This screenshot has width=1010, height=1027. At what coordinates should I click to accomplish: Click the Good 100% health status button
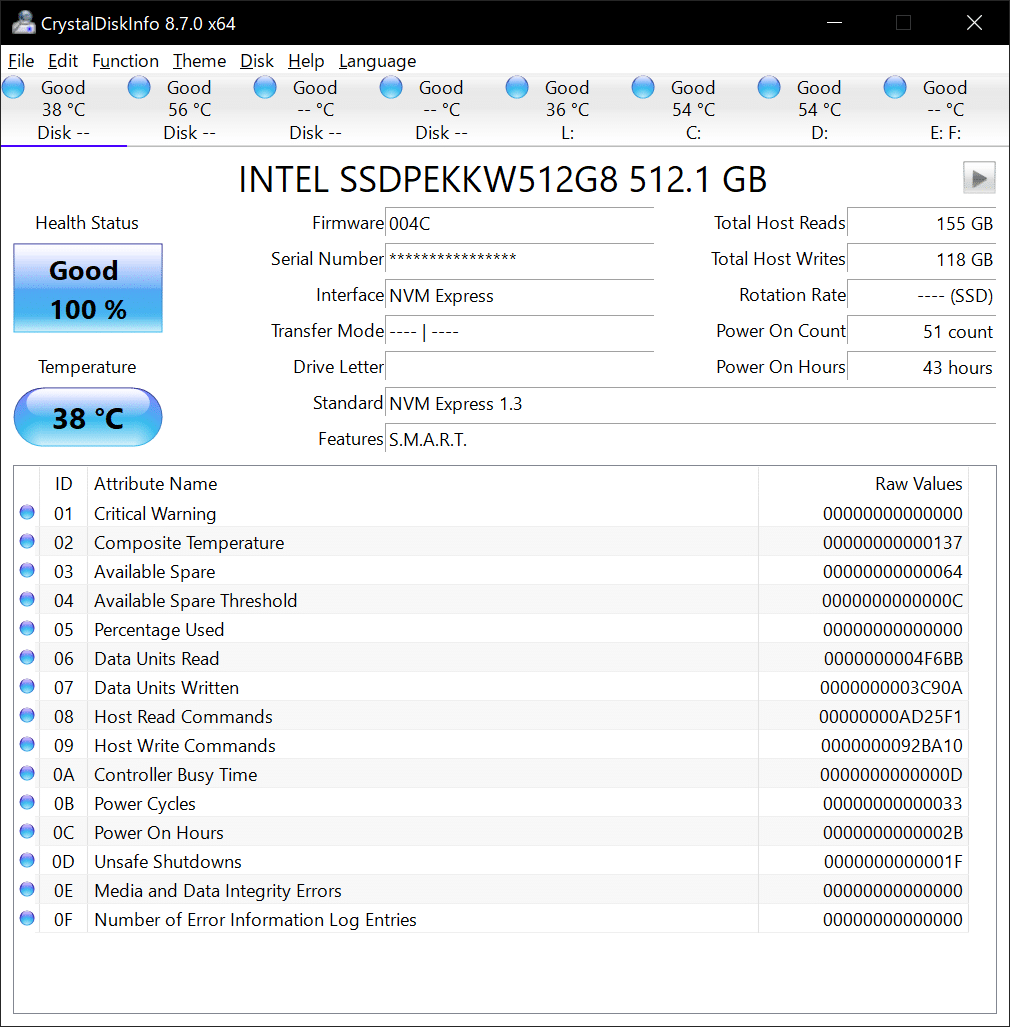click(x=87, y=288)
